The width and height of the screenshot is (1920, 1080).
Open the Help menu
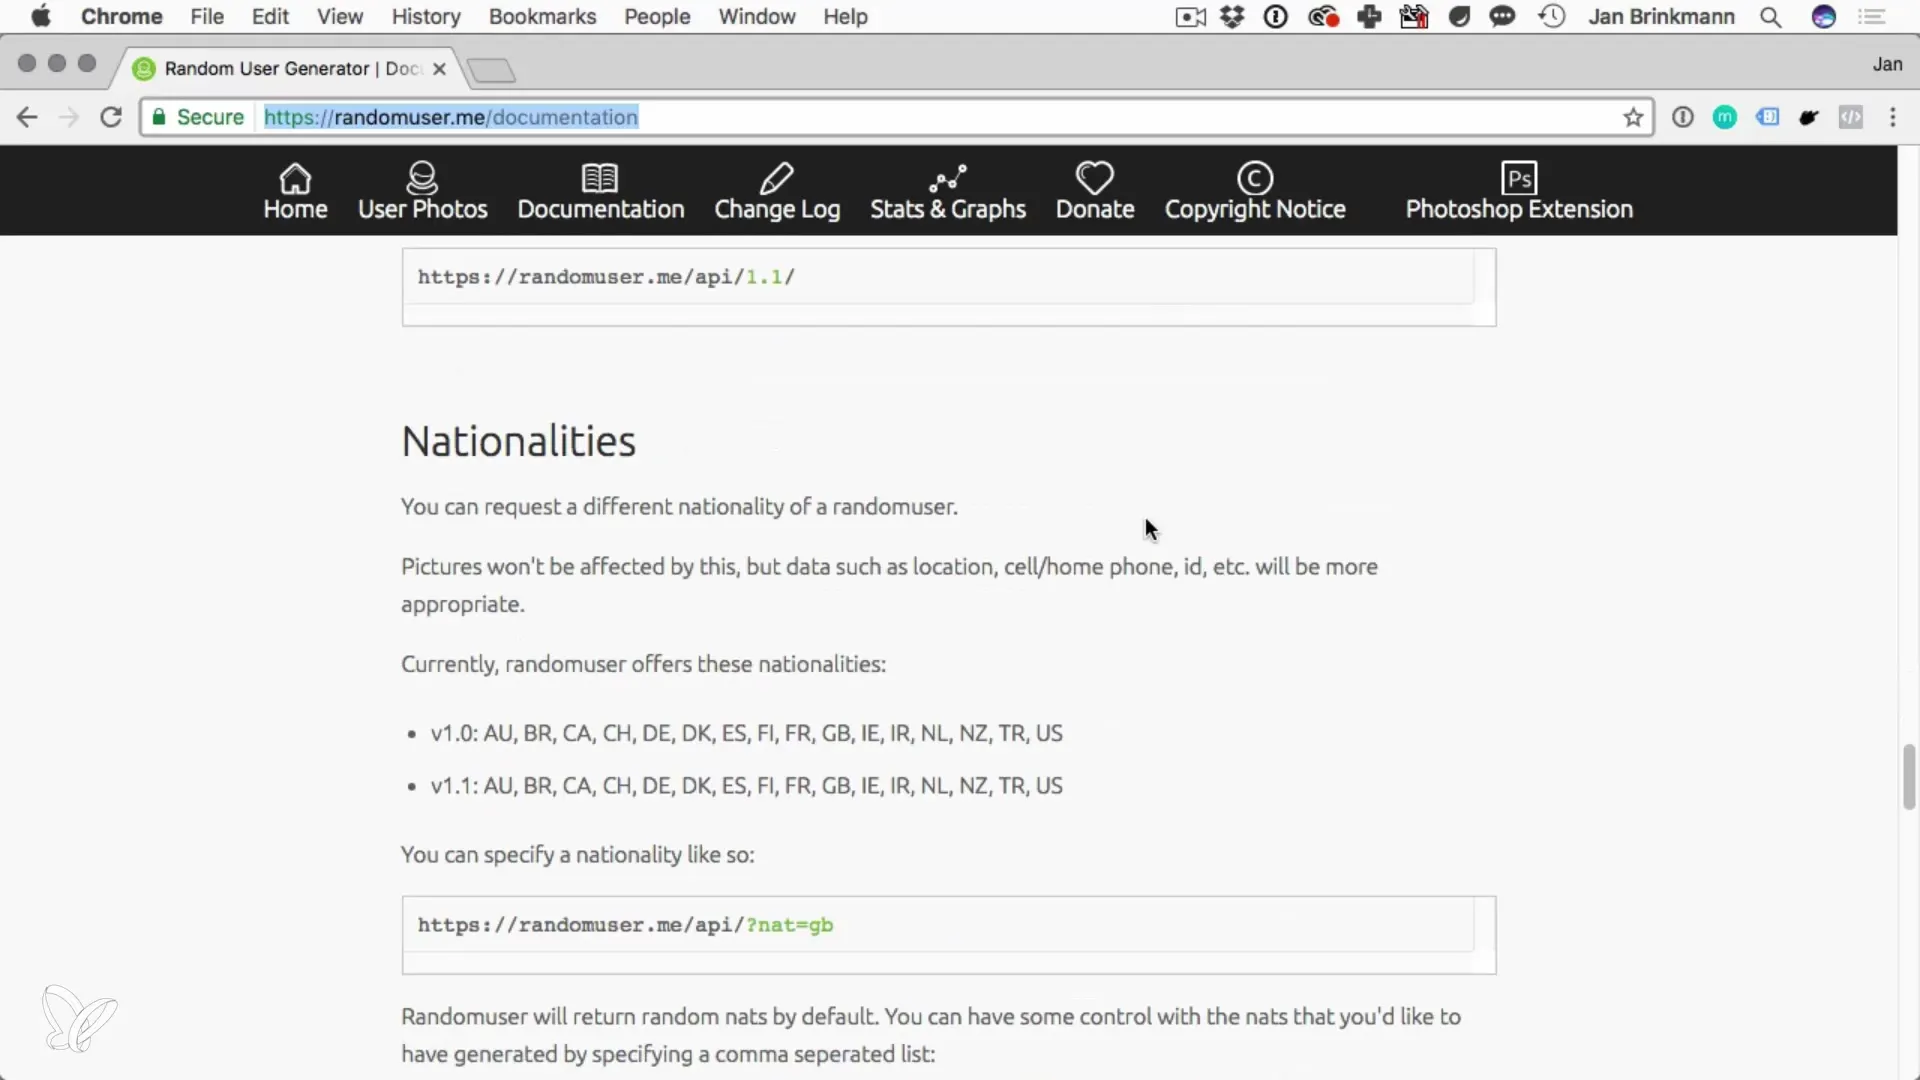coord(845,16)
